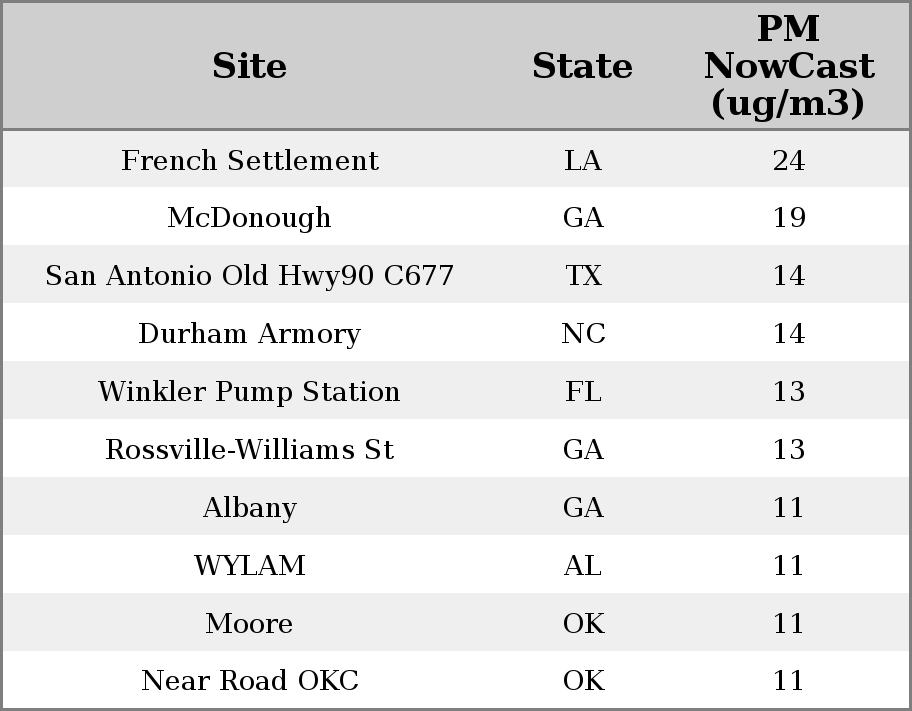Image resolution: width=912 pixels, height=711 pixels.
Task: Select the AL state cell
Action: coord(583,566)
